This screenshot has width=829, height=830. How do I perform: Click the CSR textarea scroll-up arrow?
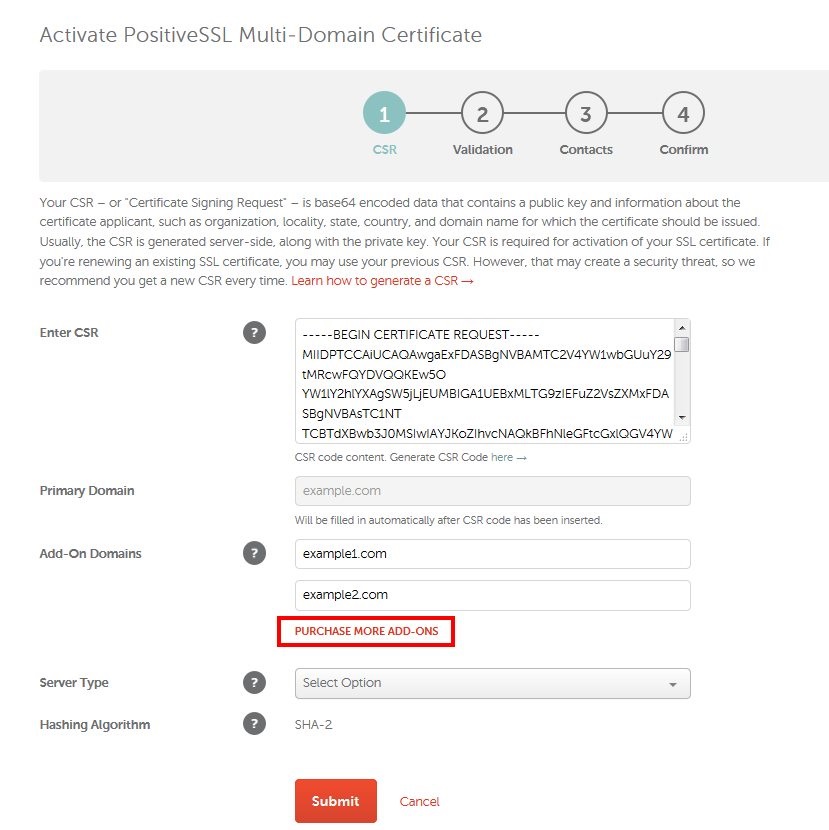click(682, 326)
